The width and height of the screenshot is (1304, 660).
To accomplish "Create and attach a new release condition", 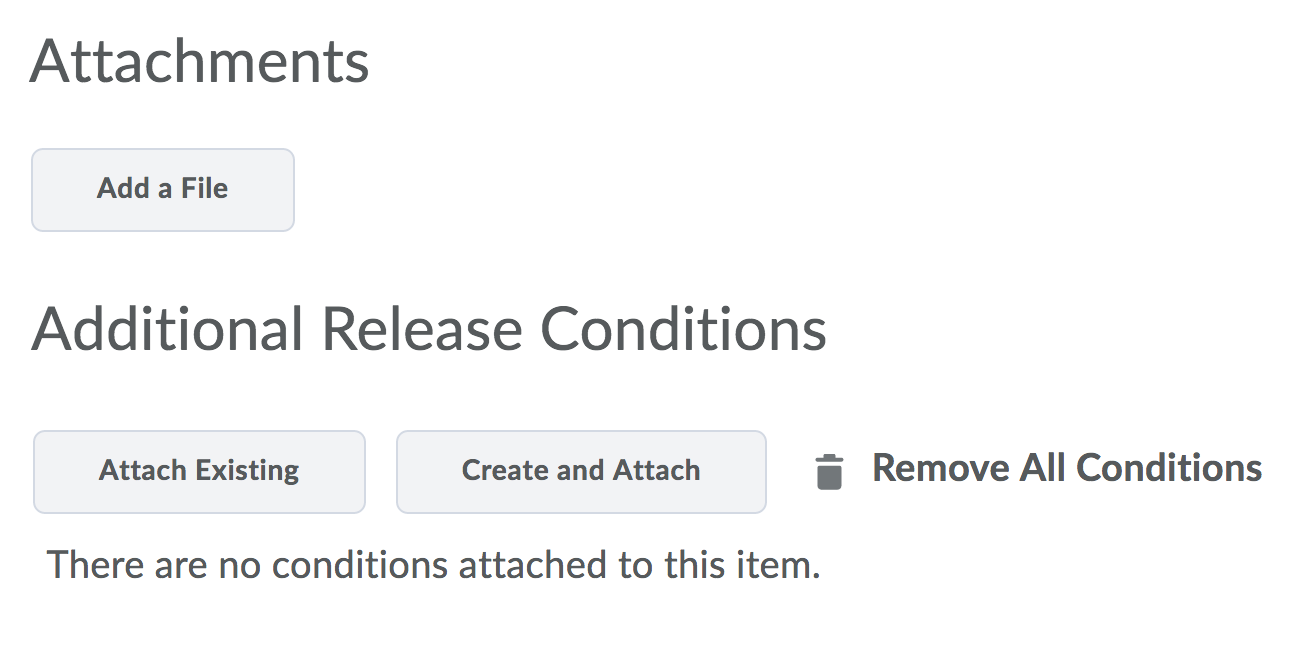I will tap(581, 471).
